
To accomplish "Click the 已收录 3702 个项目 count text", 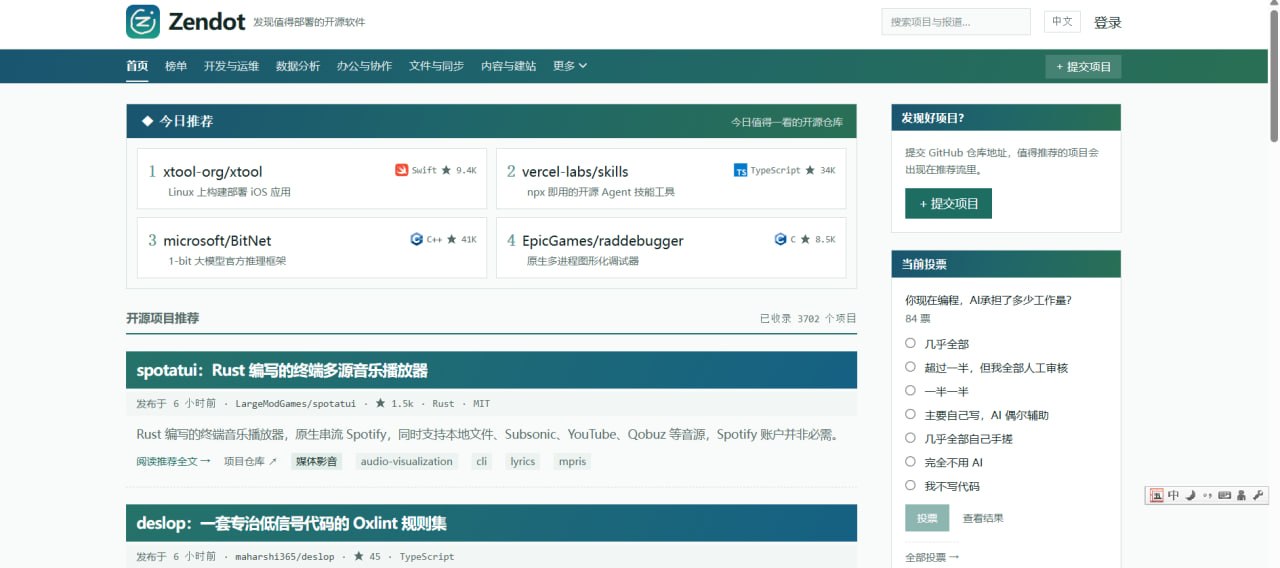I will click(x=808, y=318).
